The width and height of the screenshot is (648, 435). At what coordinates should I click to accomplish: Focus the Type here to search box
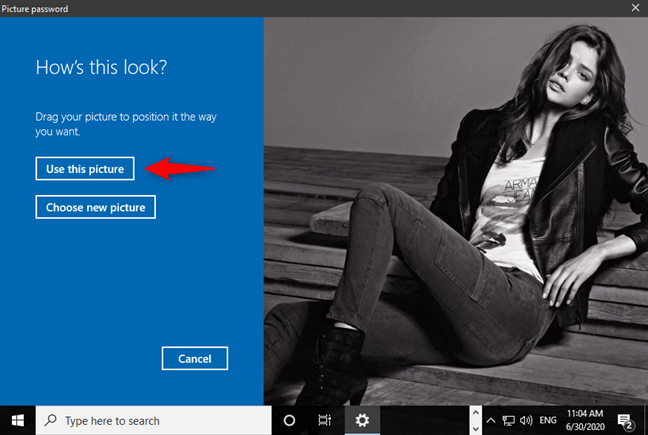(x=153, y=421)
